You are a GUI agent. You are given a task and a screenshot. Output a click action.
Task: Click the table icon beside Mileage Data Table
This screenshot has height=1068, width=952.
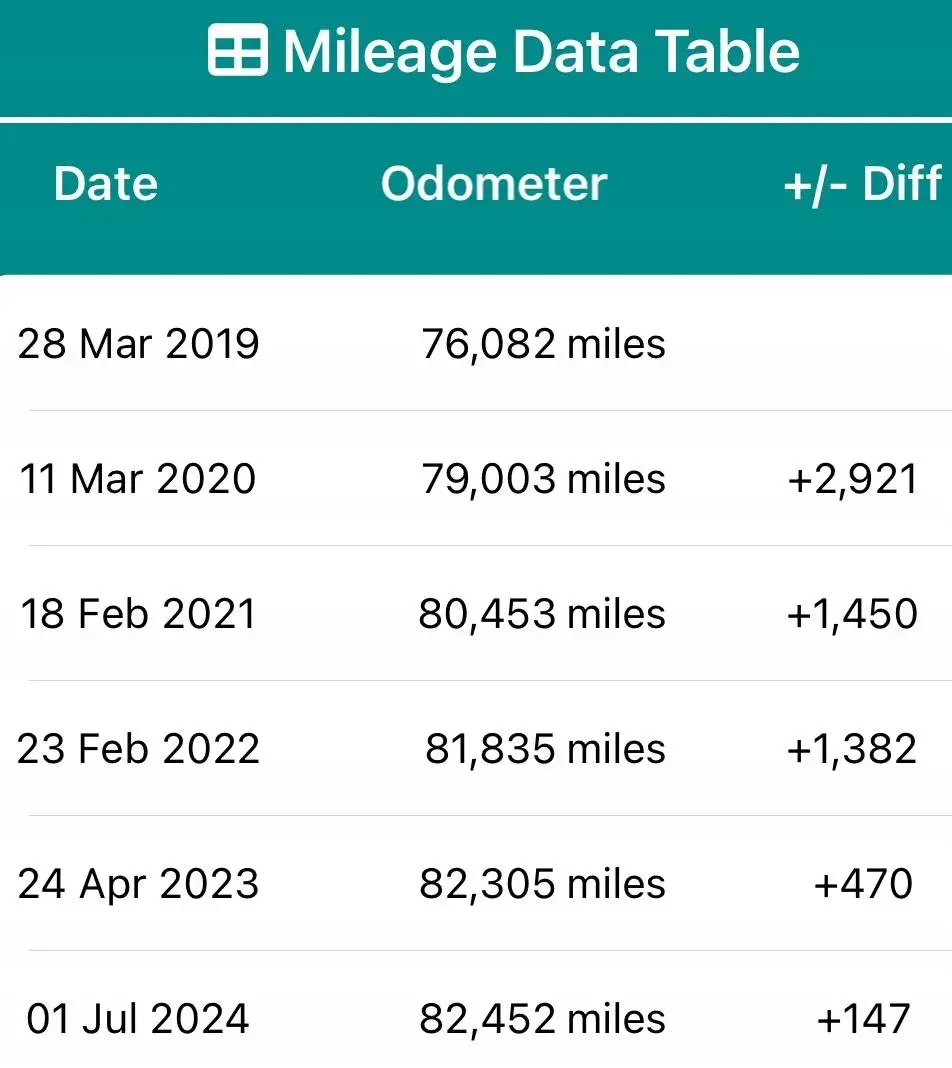coord(237,50)
